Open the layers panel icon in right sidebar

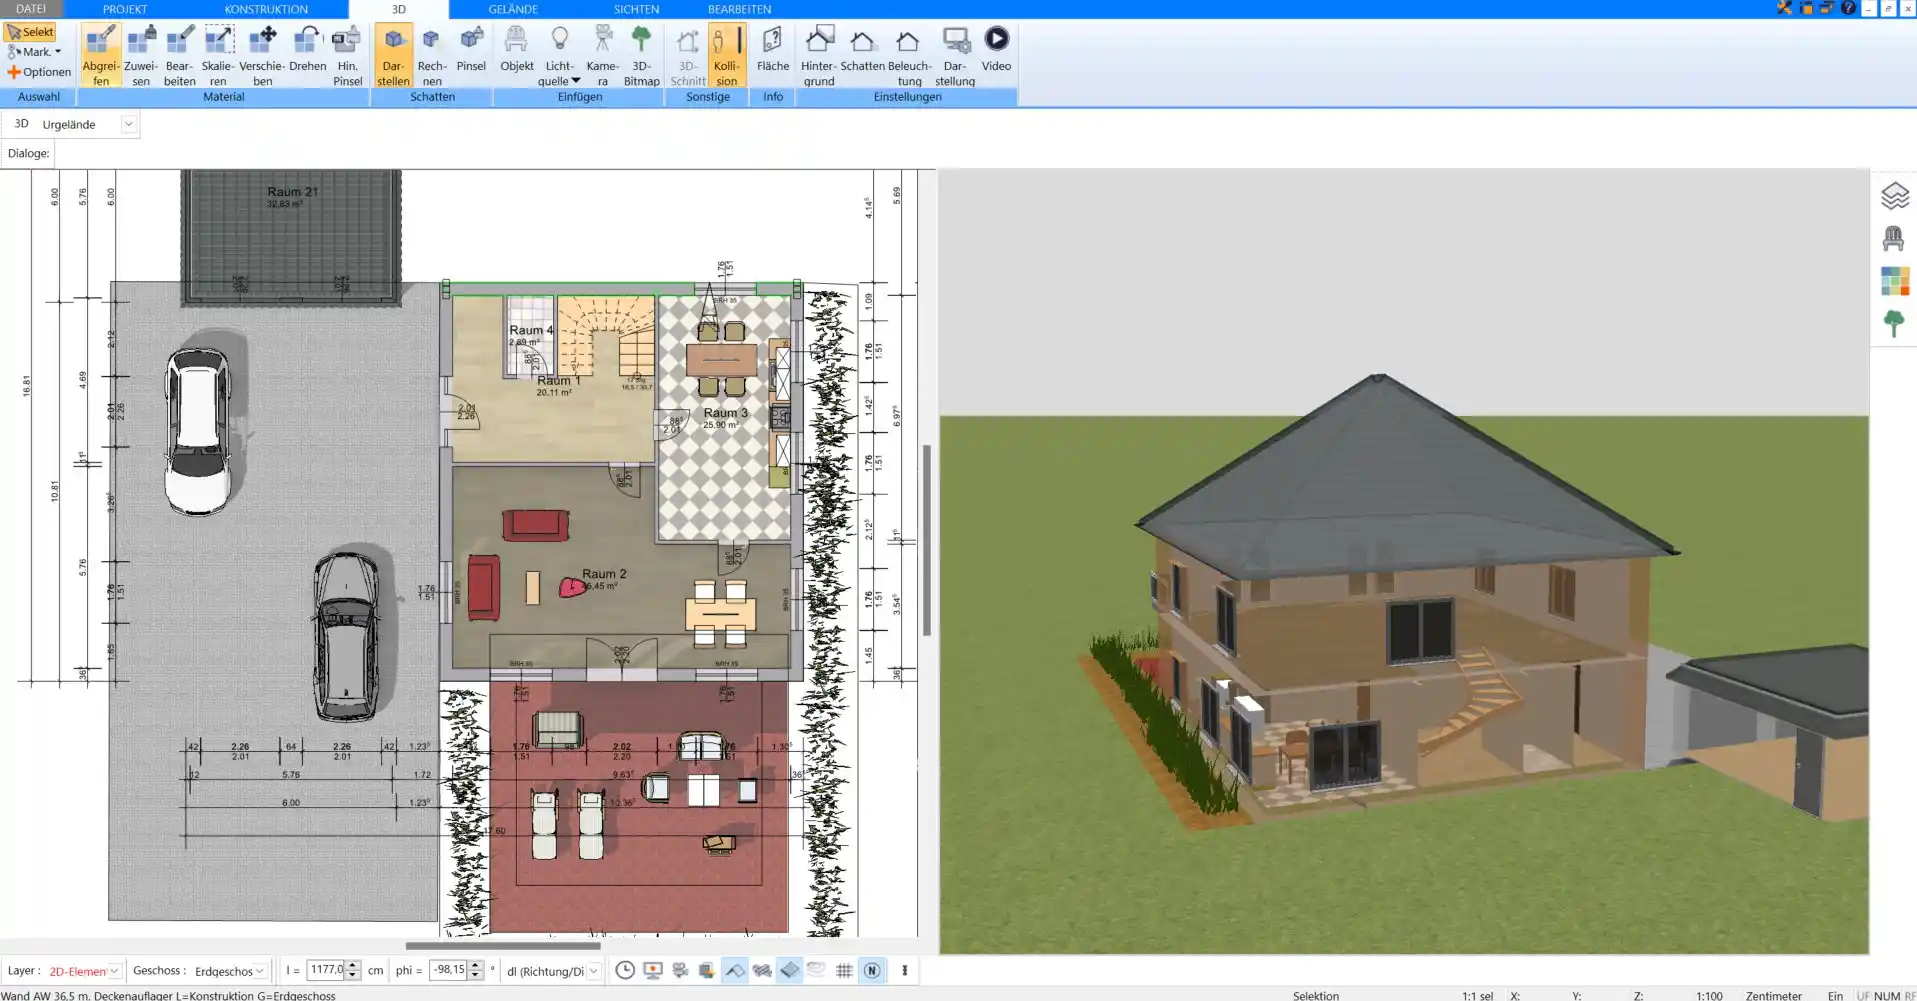tap(1894, 195)
